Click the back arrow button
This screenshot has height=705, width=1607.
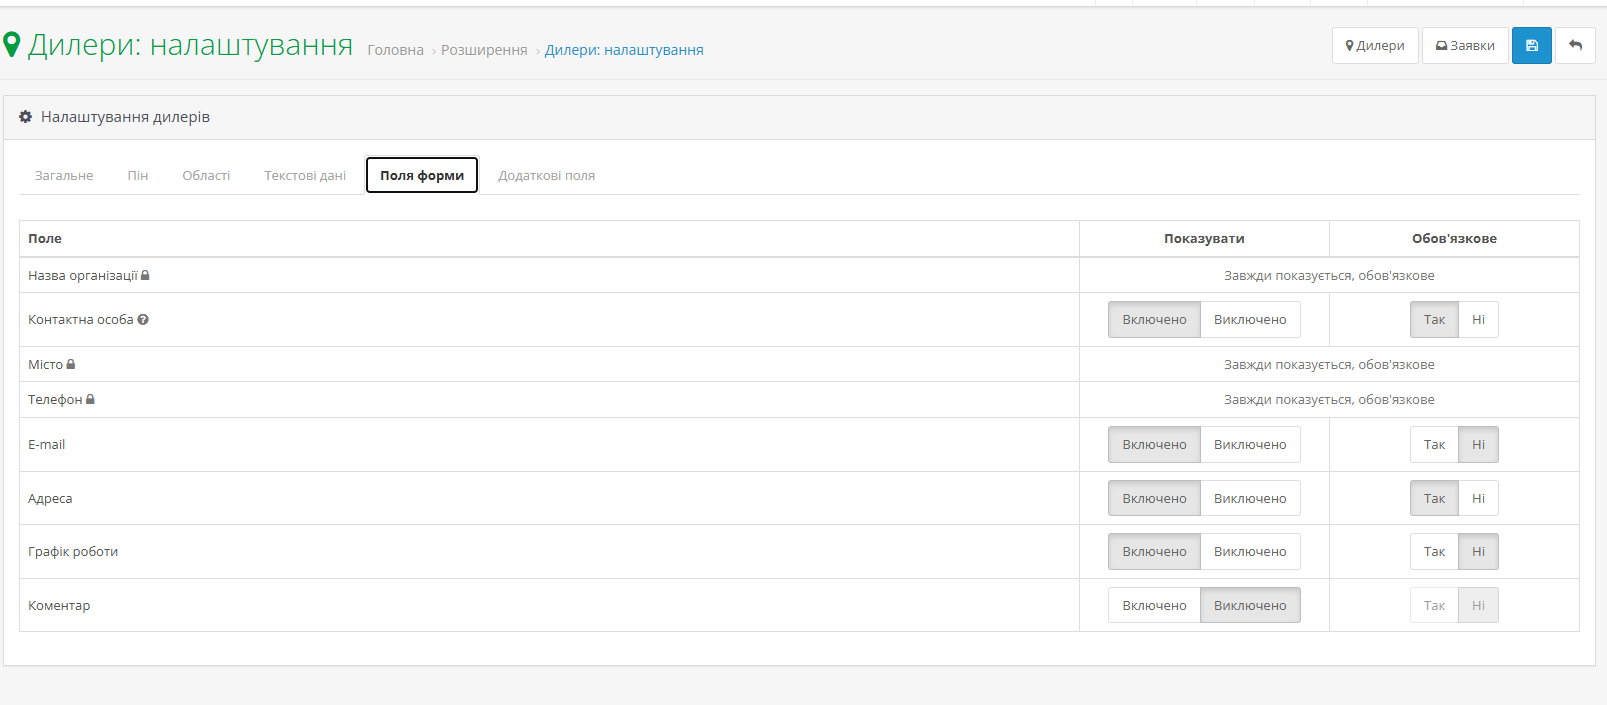tap(1576, 46)
